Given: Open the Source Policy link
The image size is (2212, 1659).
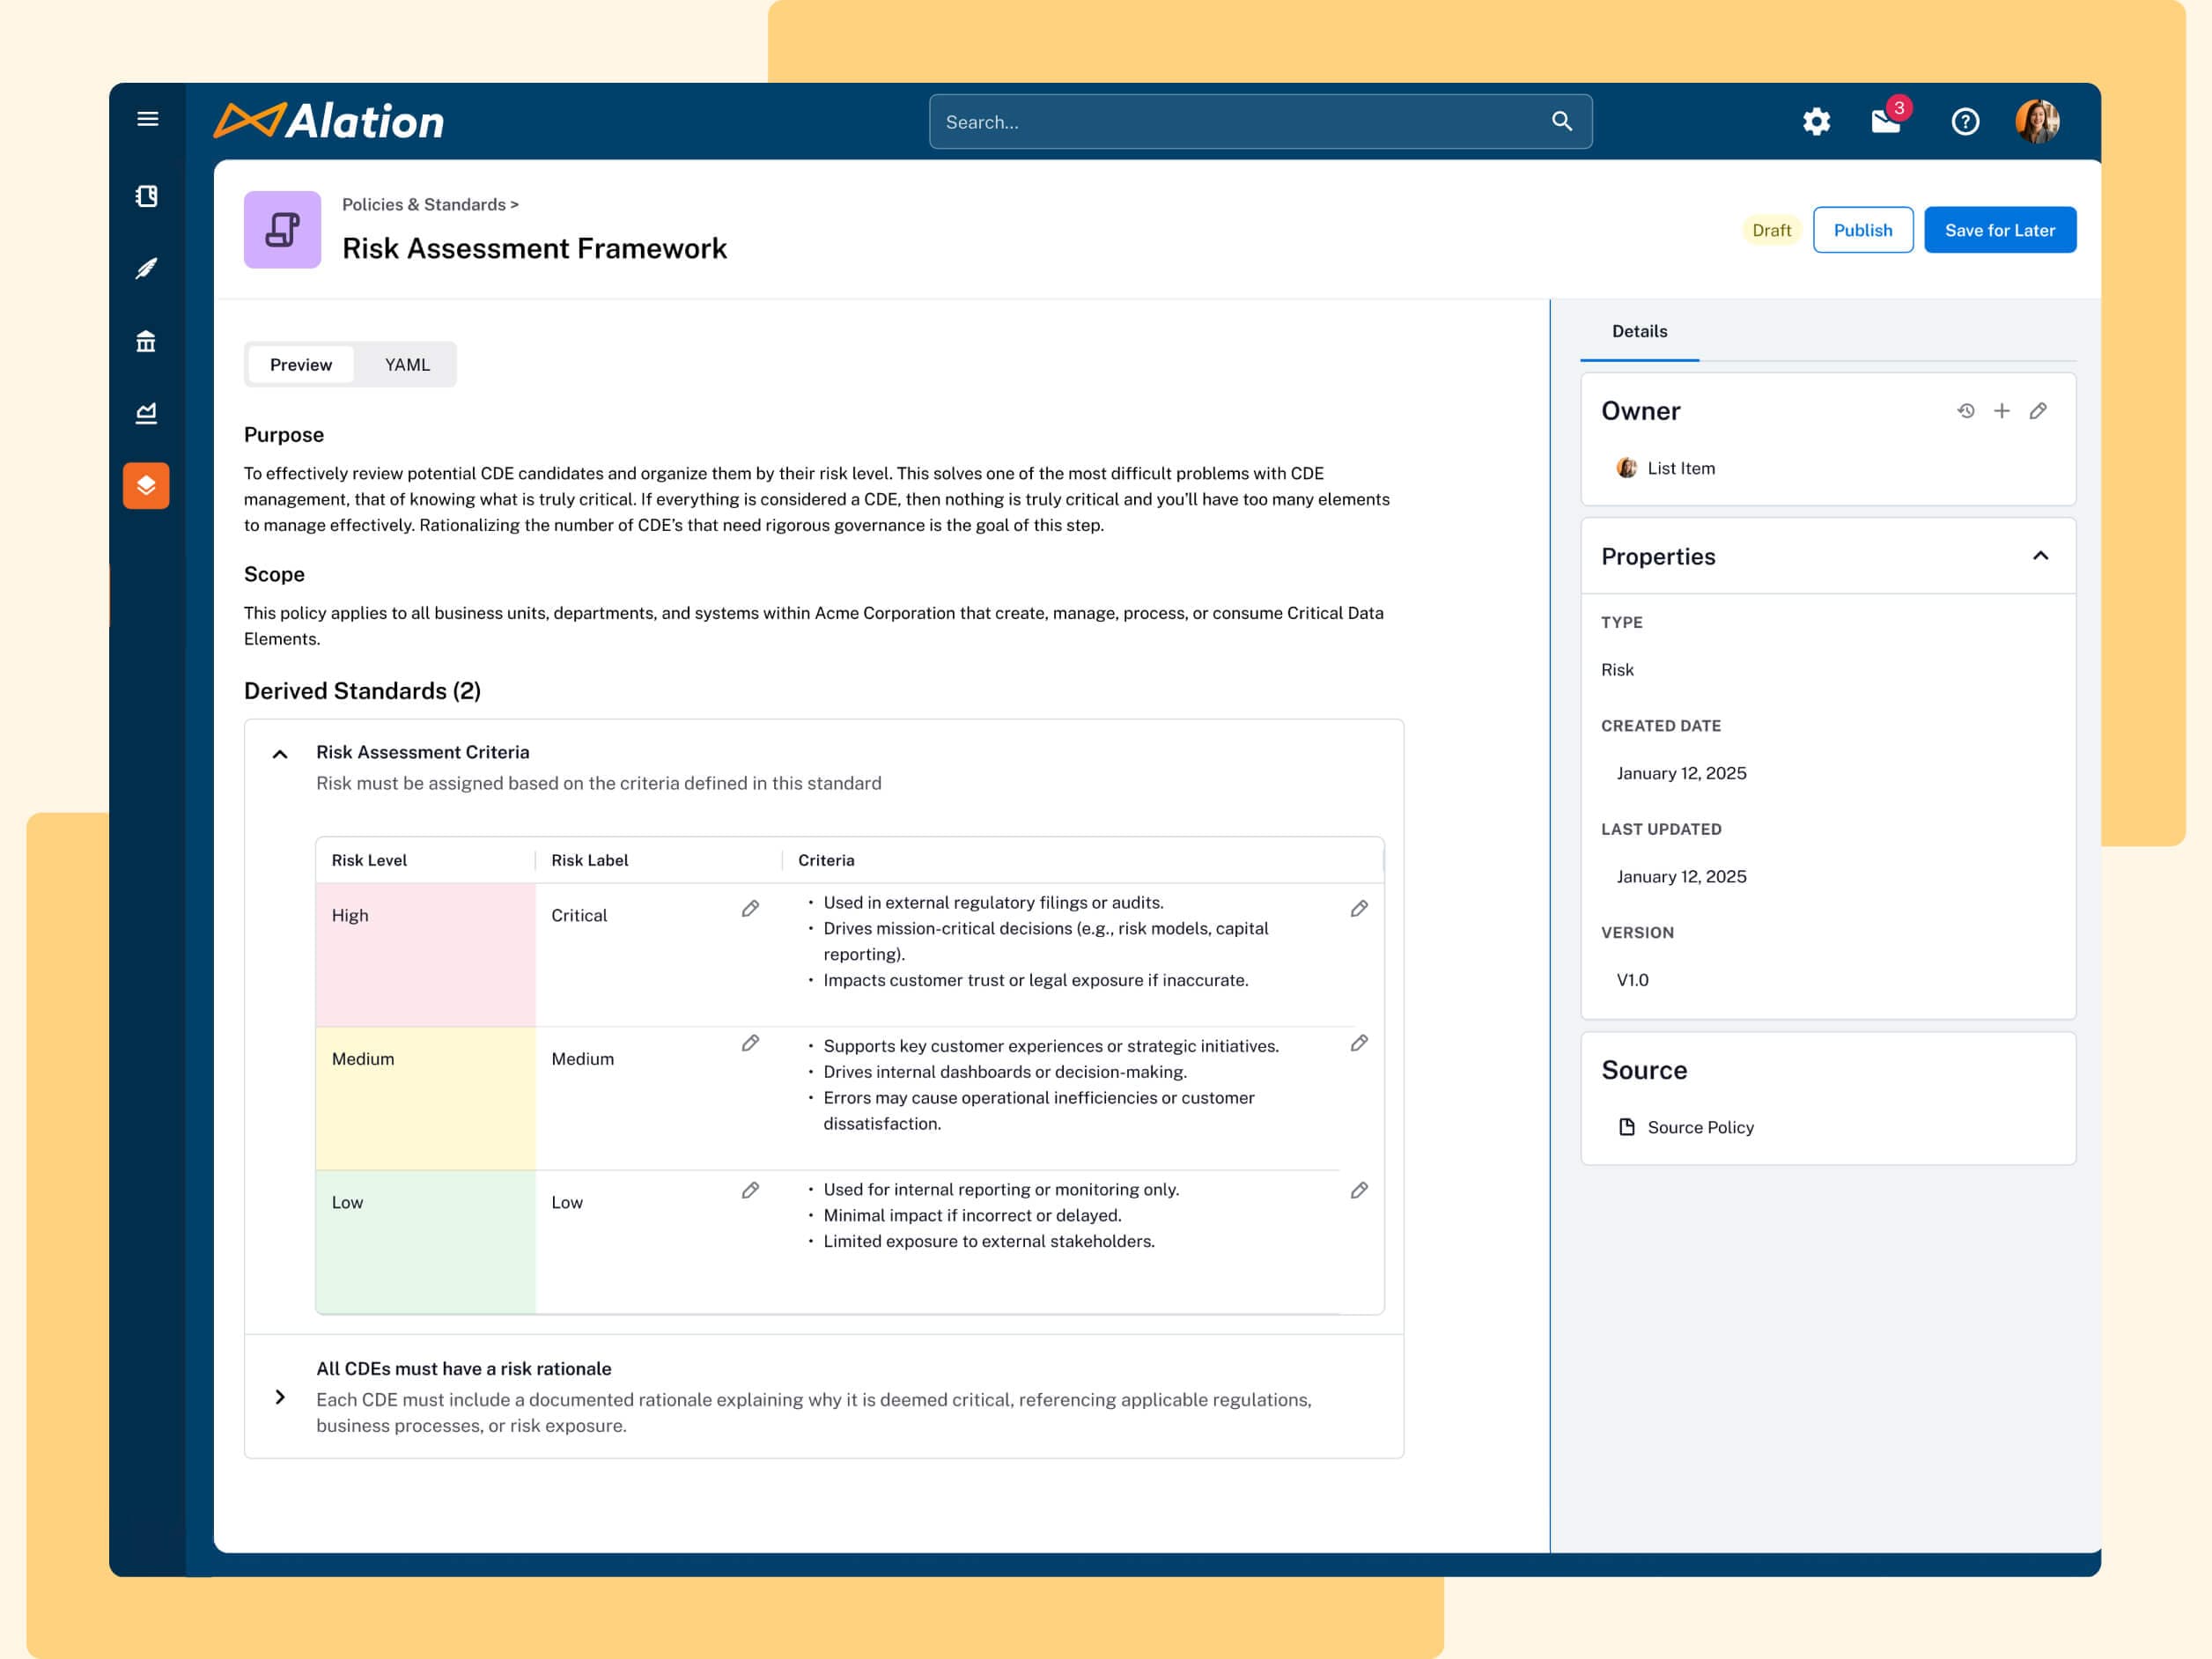Looking at the screenshot, I should tap(1699, 1127).
